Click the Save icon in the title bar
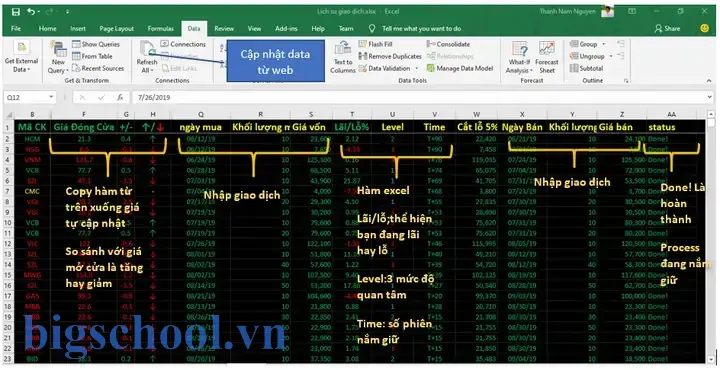This screenshot has height=370, width=720. 16,11
